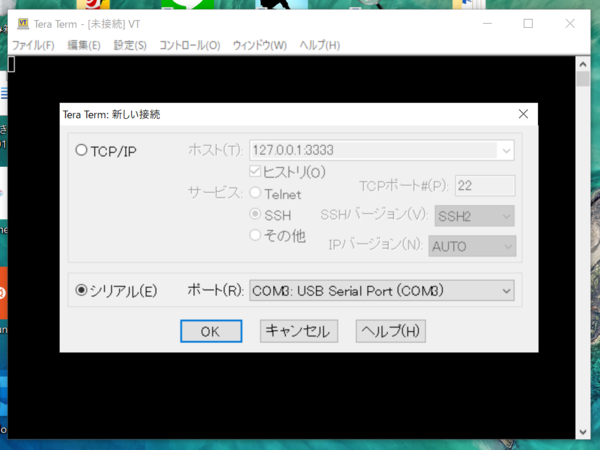Minimize the Tera Term window
This screenshot has width=600, height=450.
pos(487,24)
